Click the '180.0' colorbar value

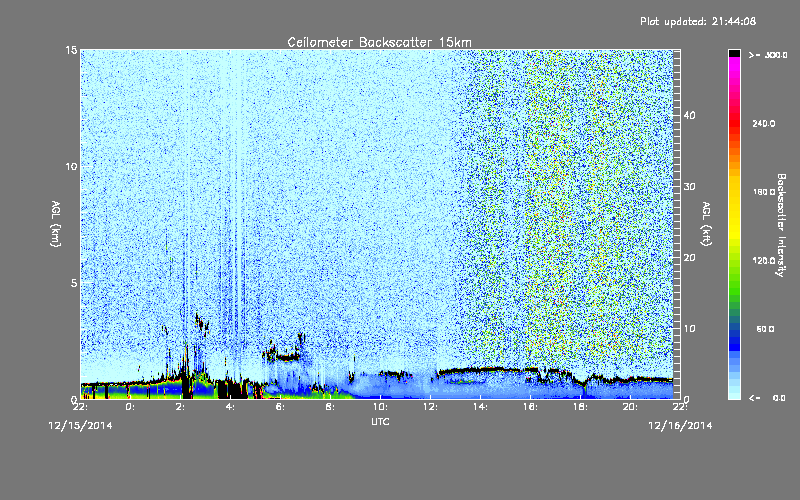pyautogui.click(x=764, y=192)
